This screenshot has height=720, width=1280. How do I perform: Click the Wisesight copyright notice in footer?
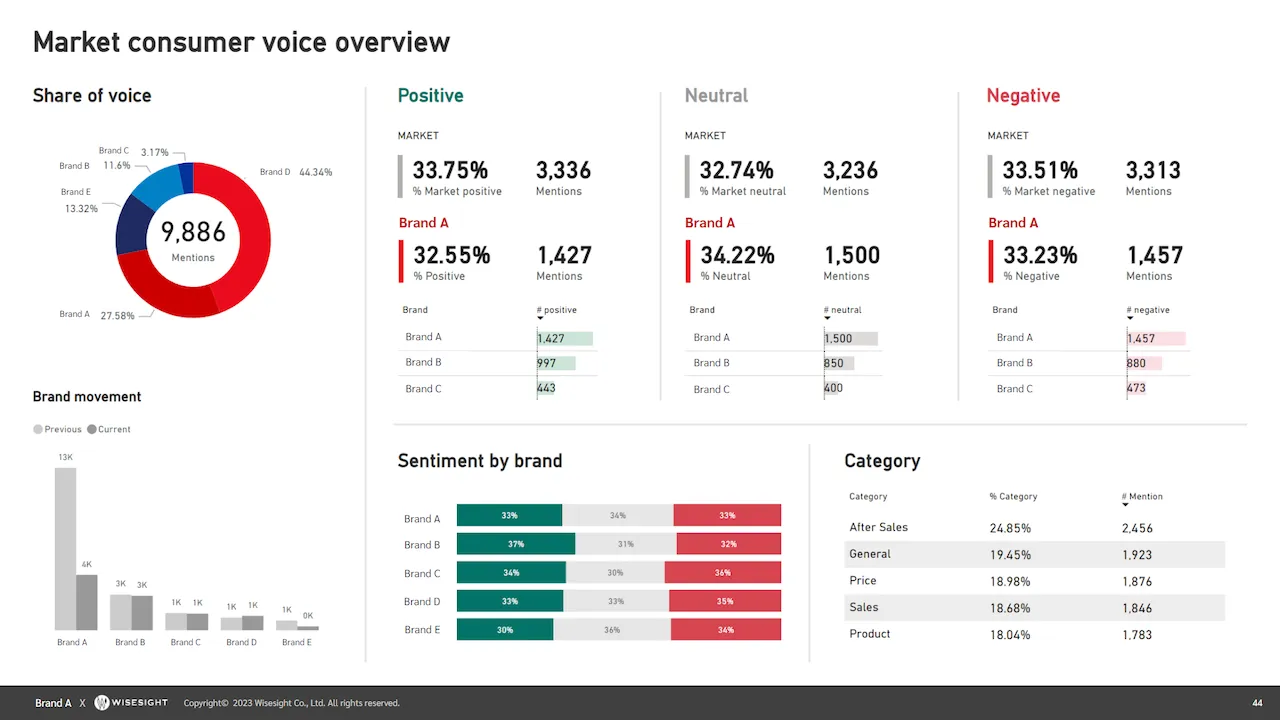coord(291,703)
